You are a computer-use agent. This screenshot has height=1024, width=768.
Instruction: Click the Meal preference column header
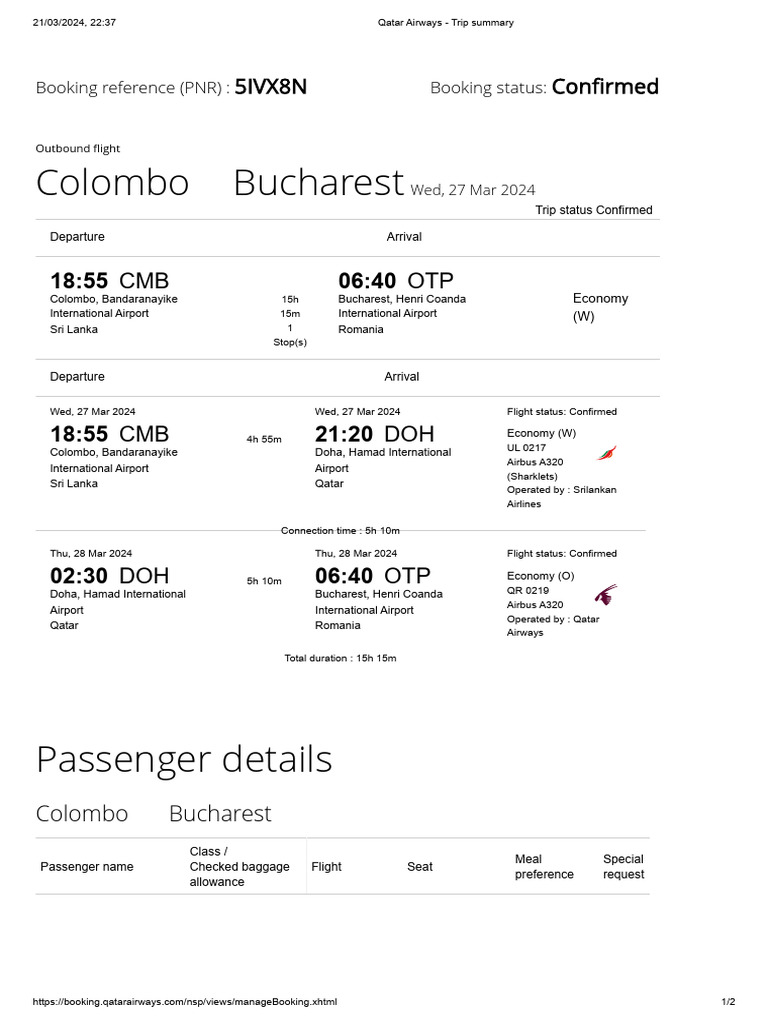544,867
